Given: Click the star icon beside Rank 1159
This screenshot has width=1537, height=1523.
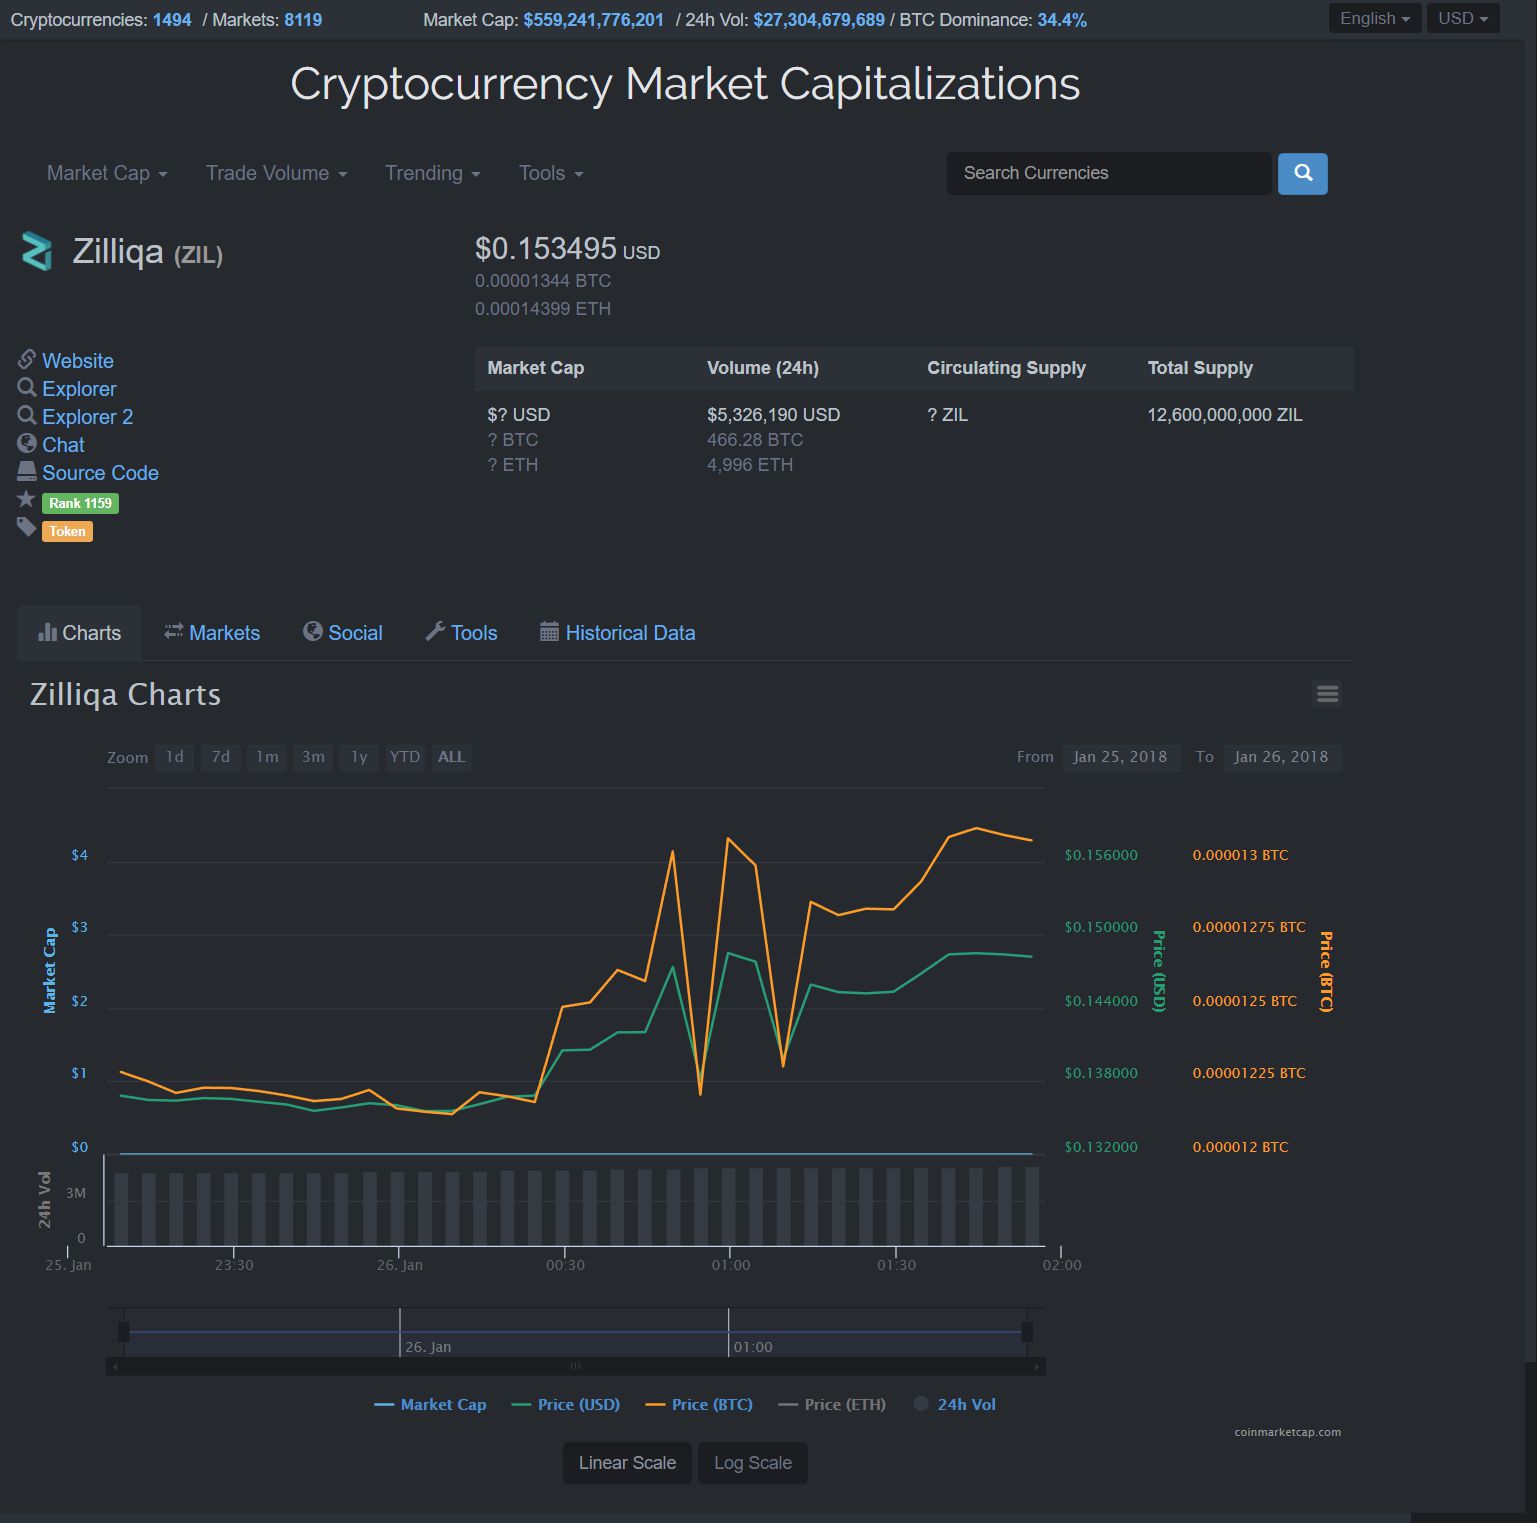Looking at the screenshot, I should [x=26, y=499].
